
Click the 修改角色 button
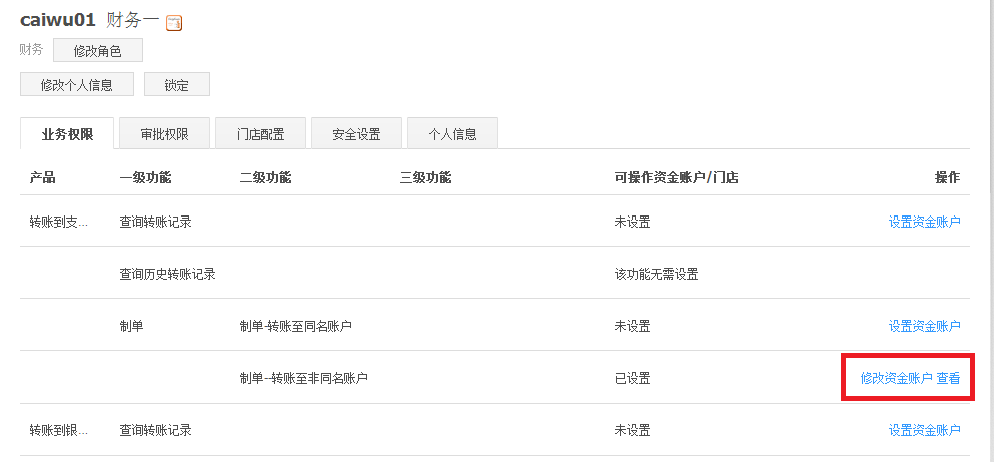pyautogui.click(x=98, y=51)
